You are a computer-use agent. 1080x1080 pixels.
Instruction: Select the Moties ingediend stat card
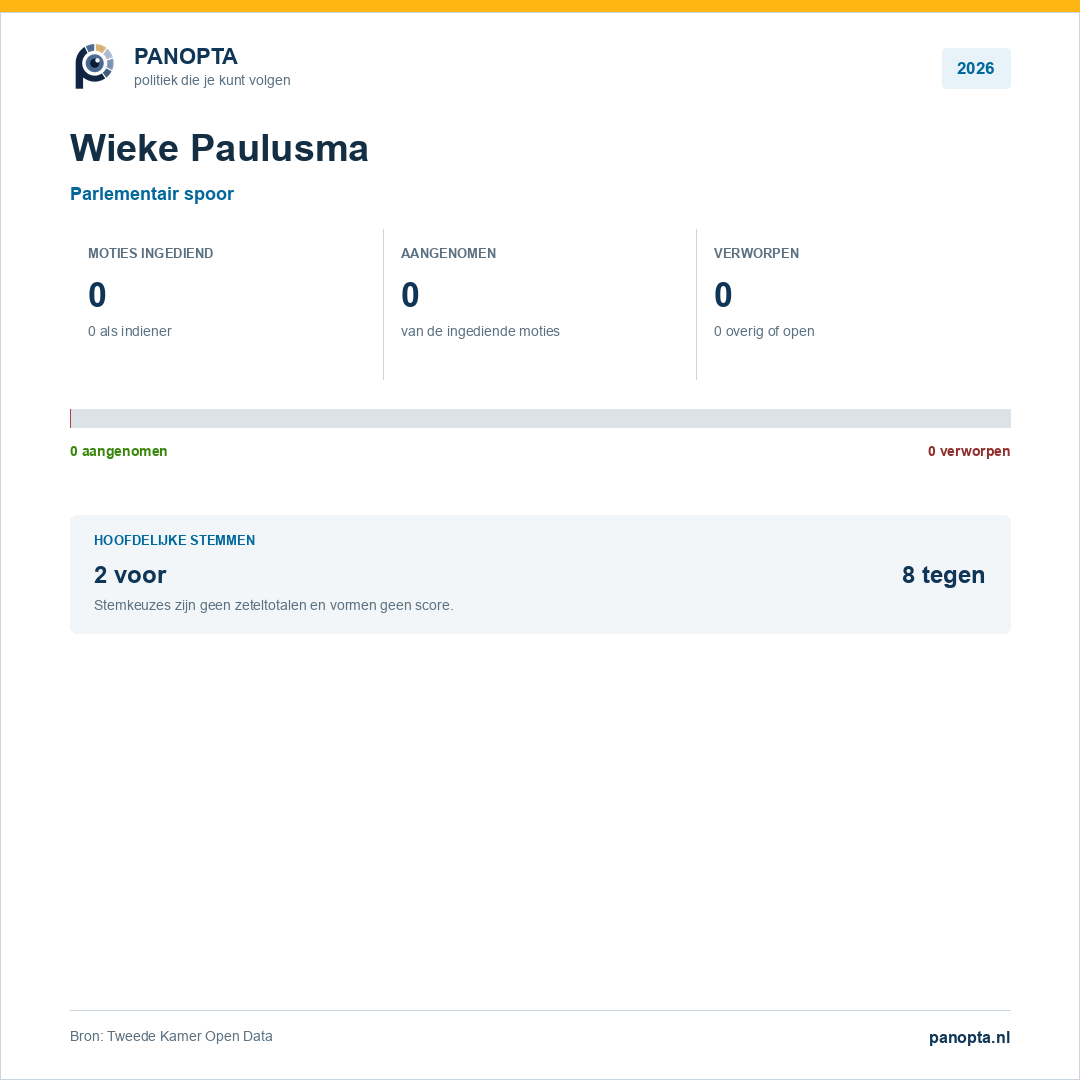(x=227, y=304)
